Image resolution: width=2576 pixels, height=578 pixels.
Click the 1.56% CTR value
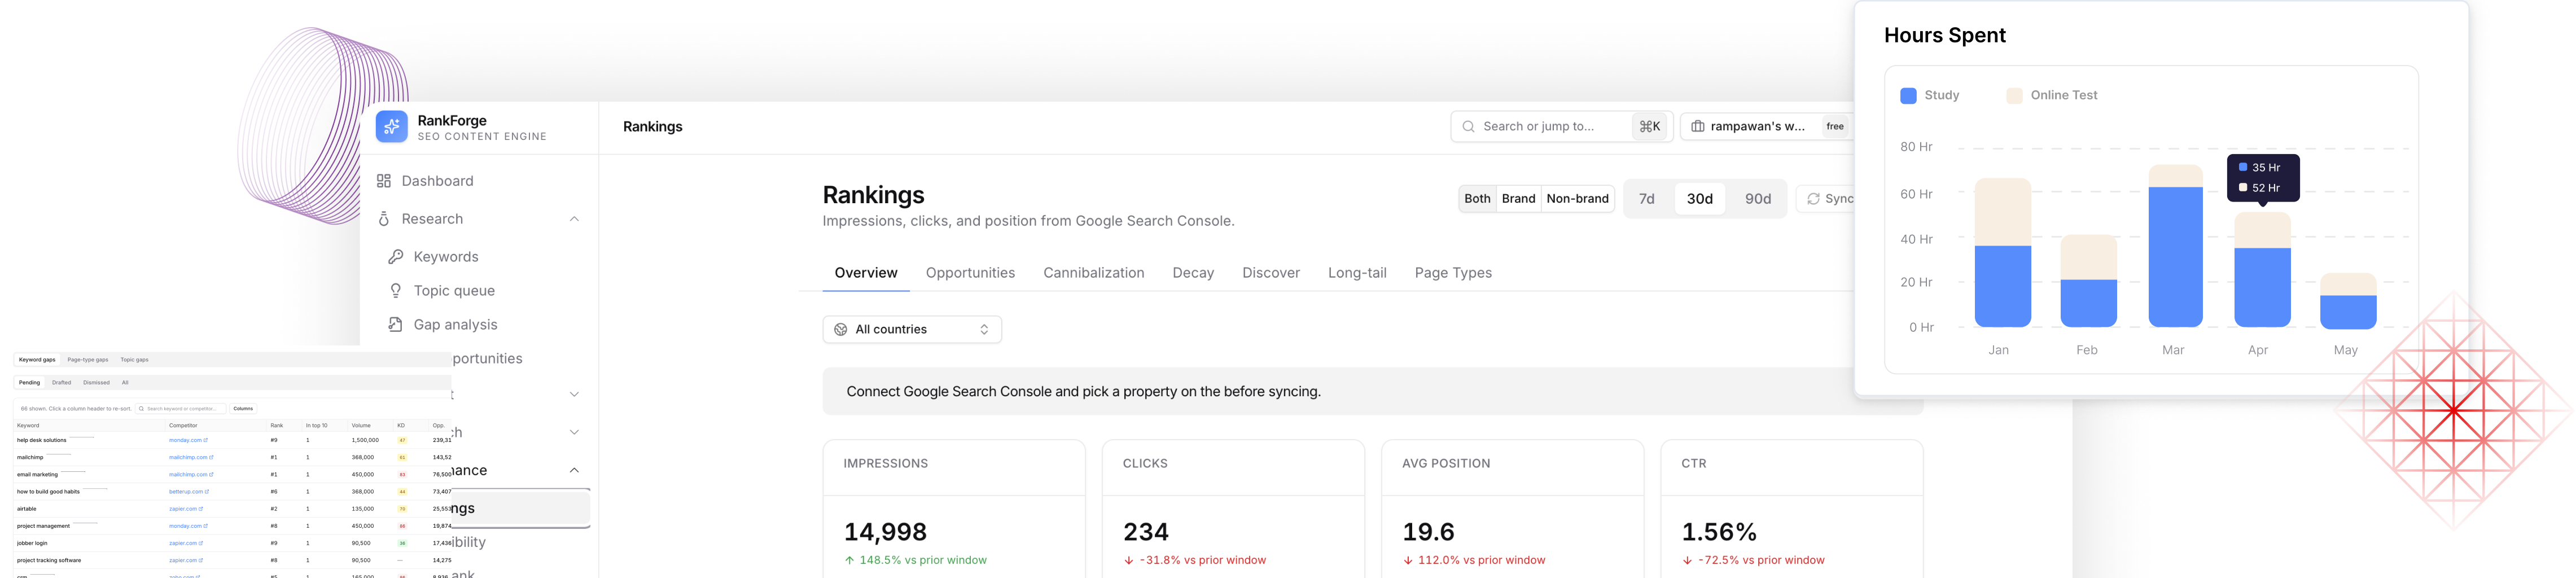coord(1719,532)
